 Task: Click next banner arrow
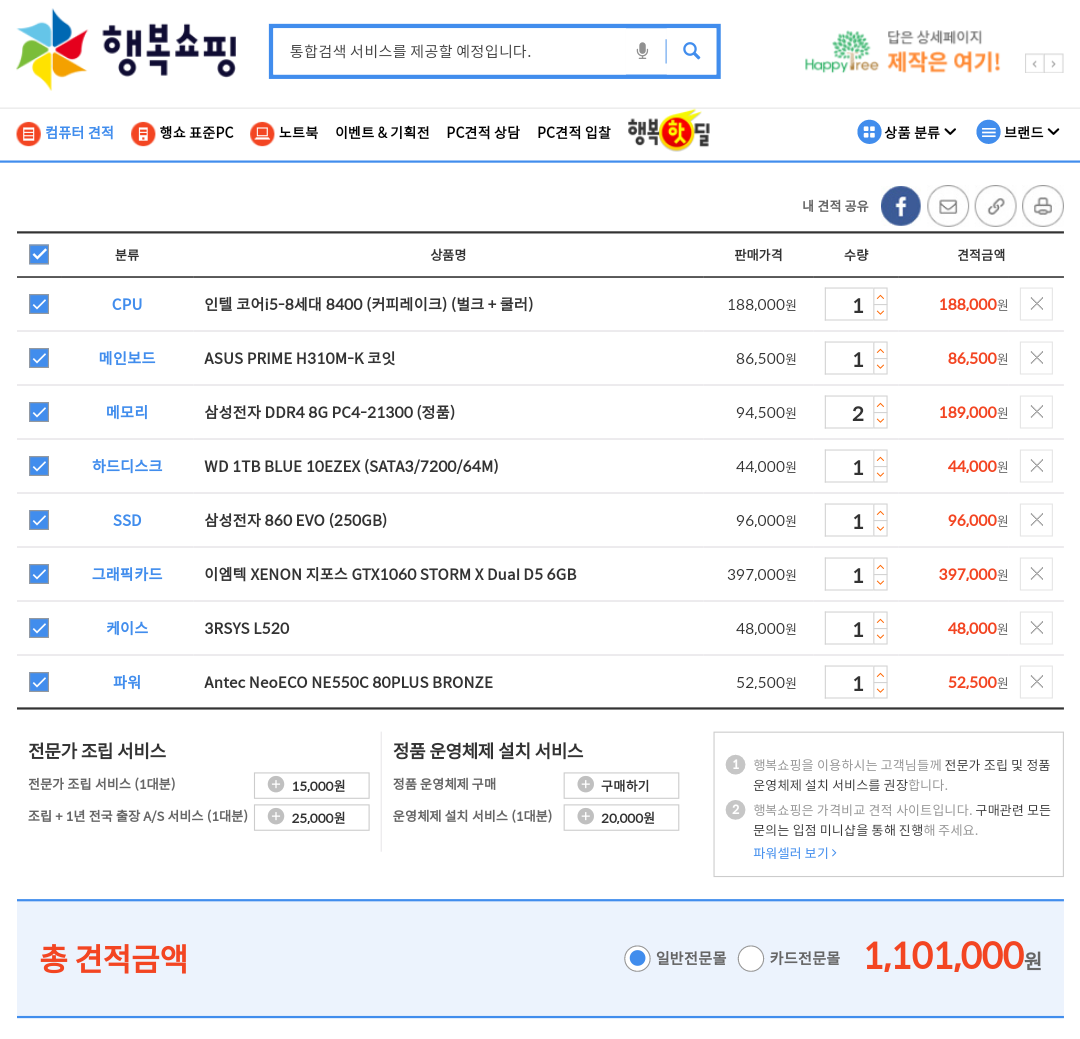[x=1053, y=64]
